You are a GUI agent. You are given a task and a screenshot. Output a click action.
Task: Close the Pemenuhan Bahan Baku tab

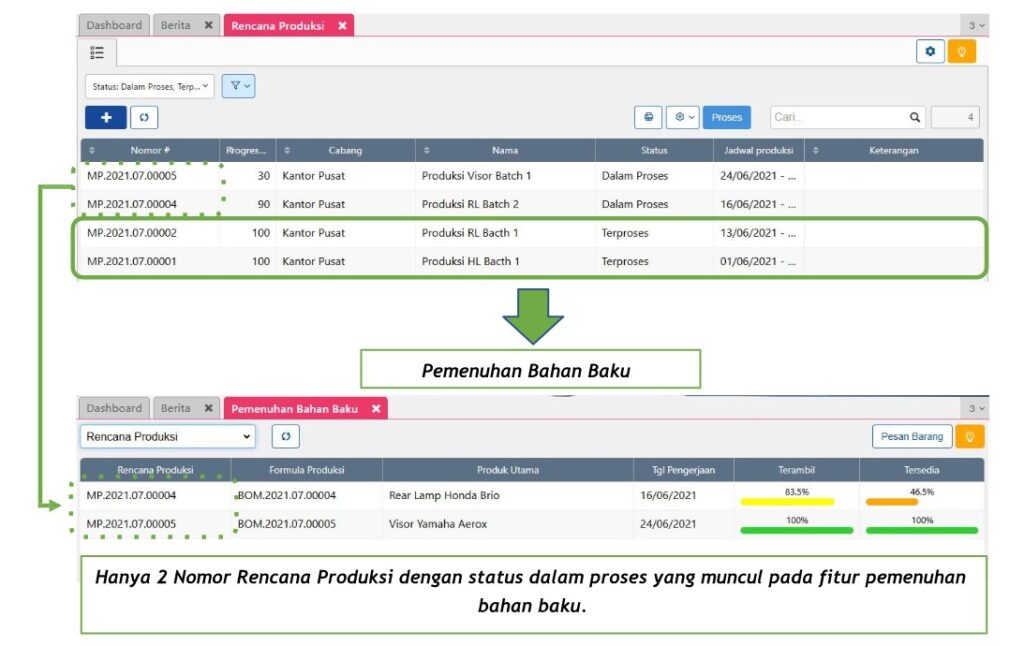(376, 409)
